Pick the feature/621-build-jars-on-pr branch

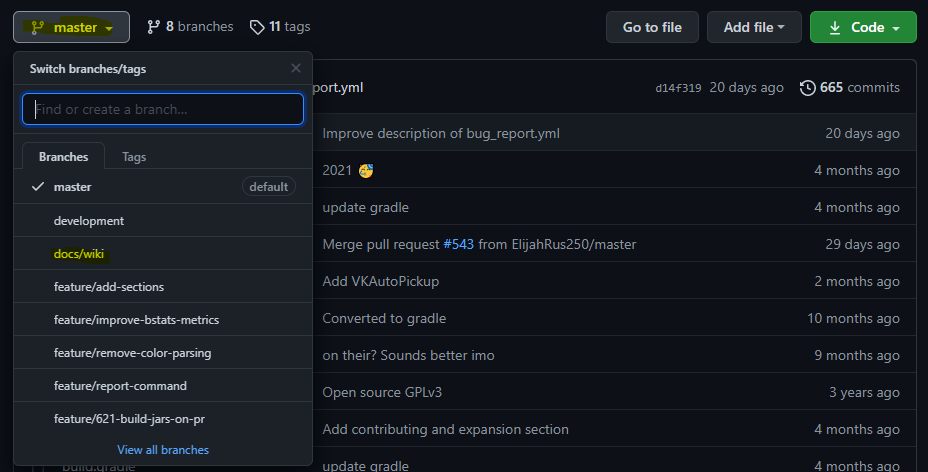point(163,419)
